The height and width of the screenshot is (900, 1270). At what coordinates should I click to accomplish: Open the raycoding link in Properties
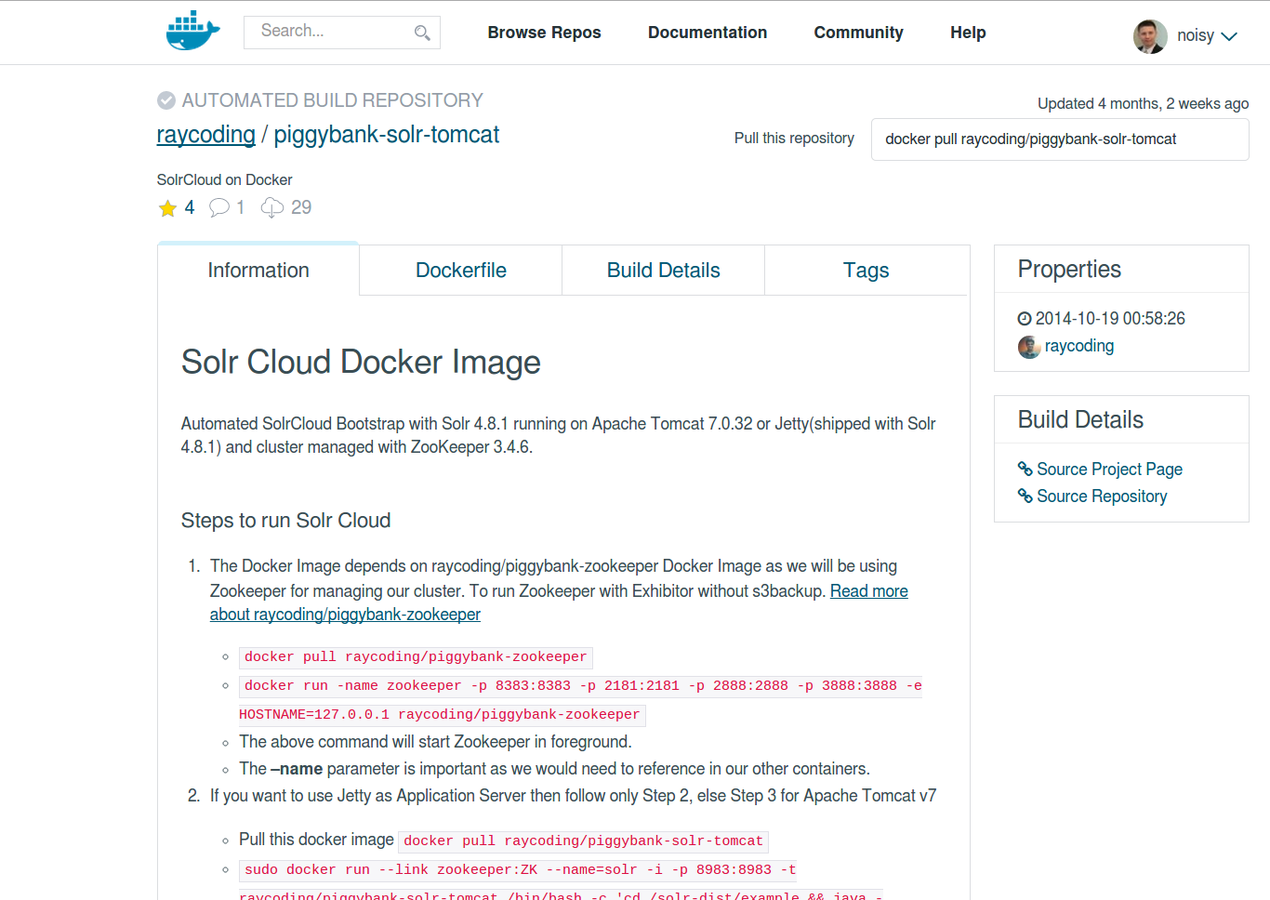pos(1079,346)
